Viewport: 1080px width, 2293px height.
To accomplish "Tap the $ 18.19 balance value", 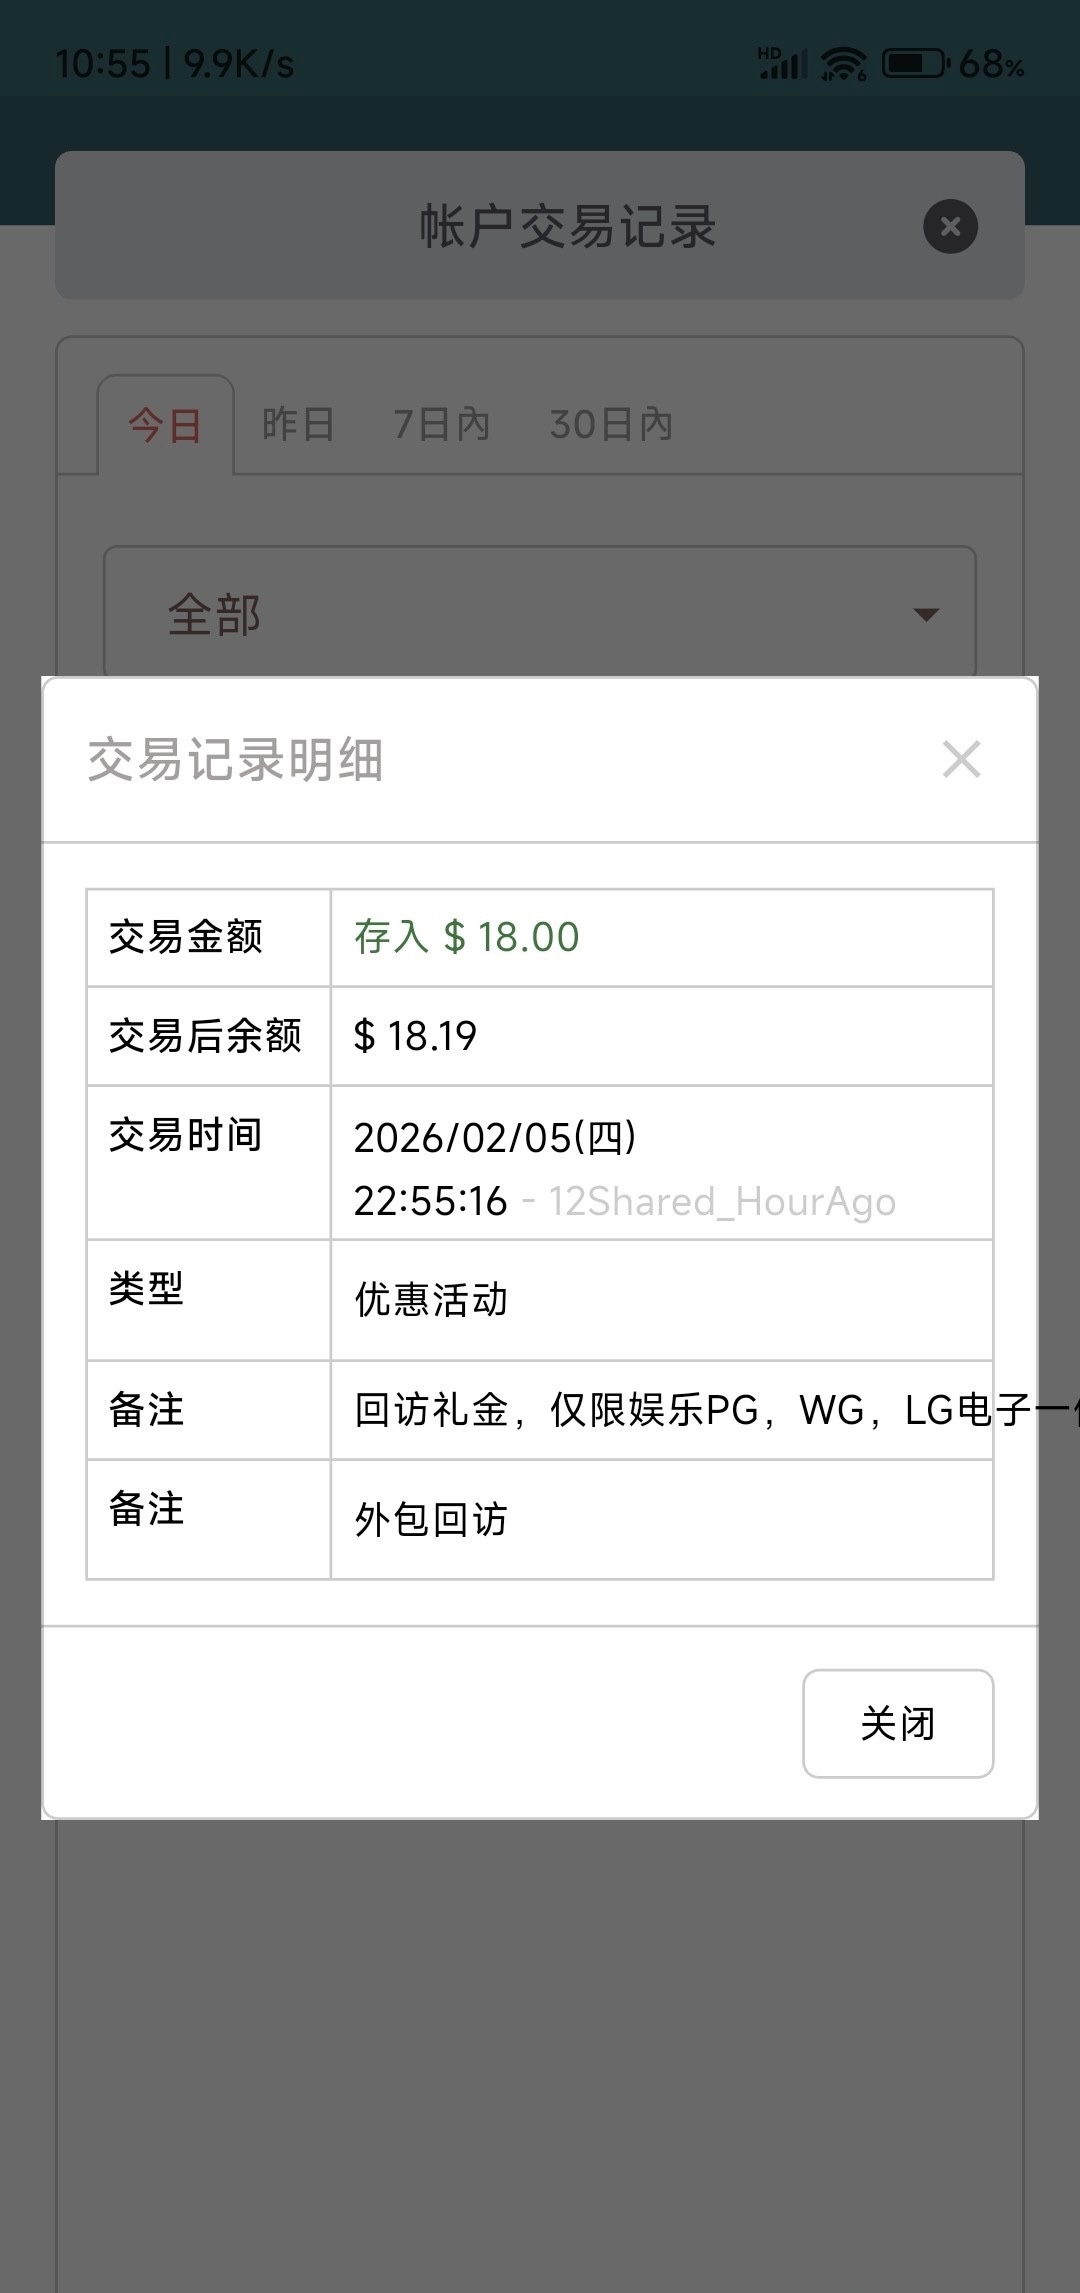I will (415, 1037).
